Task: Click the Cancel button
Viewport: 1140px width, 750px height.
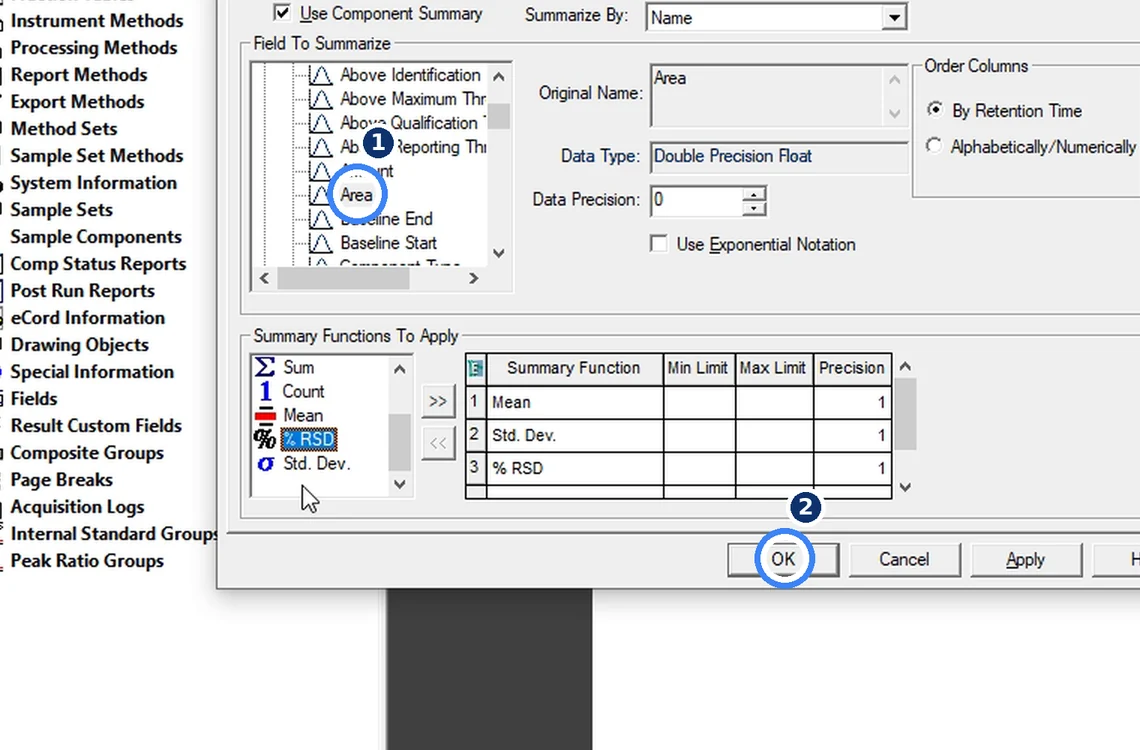Action: pos(904,560)
